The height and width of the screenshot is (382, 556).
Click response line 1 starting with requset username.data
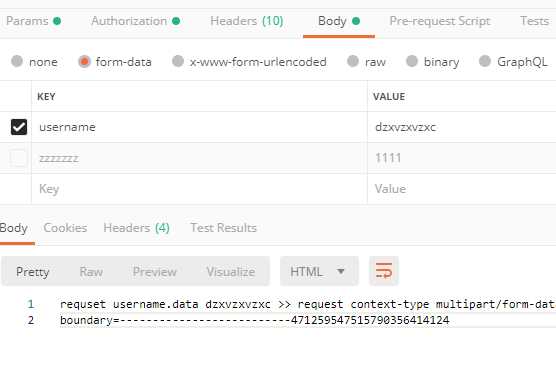pyautogui.click(x=307, y=304)
